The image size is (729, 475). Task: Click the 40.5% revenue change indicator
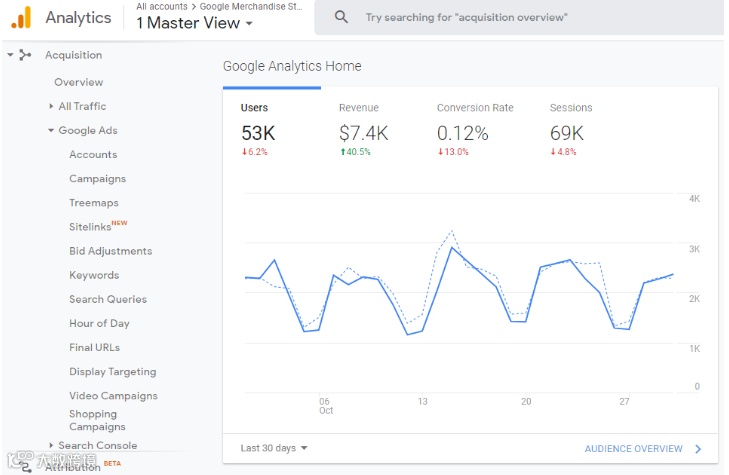(355, 152)
